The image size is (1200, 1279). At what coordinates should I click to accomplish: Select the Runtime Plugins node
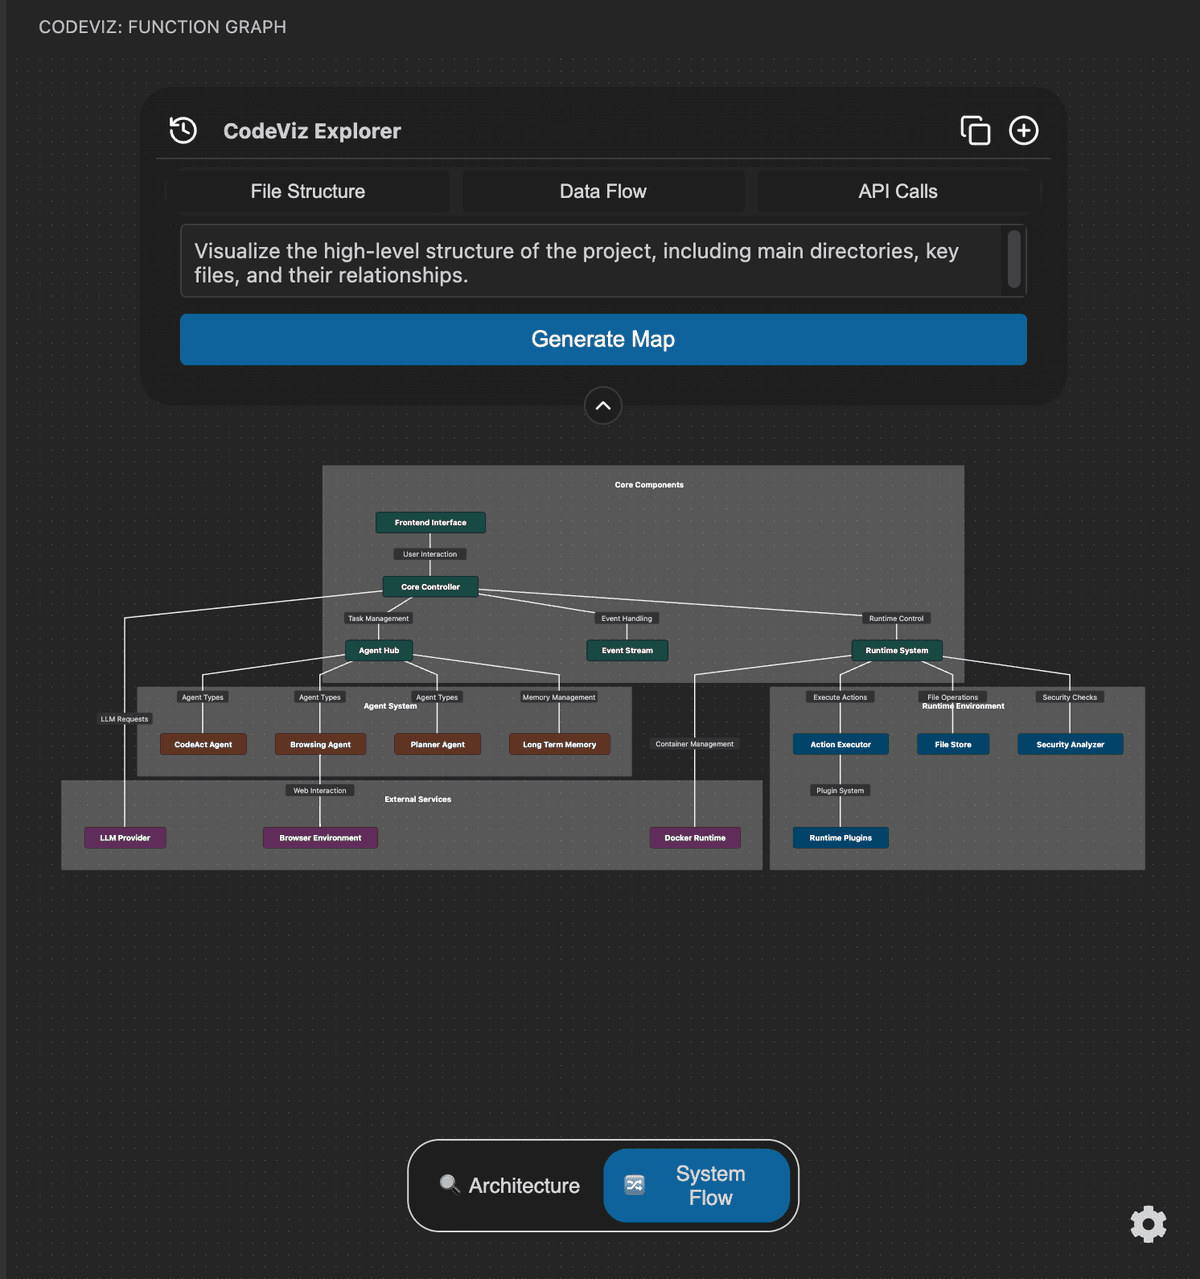(x=840, y=838)
